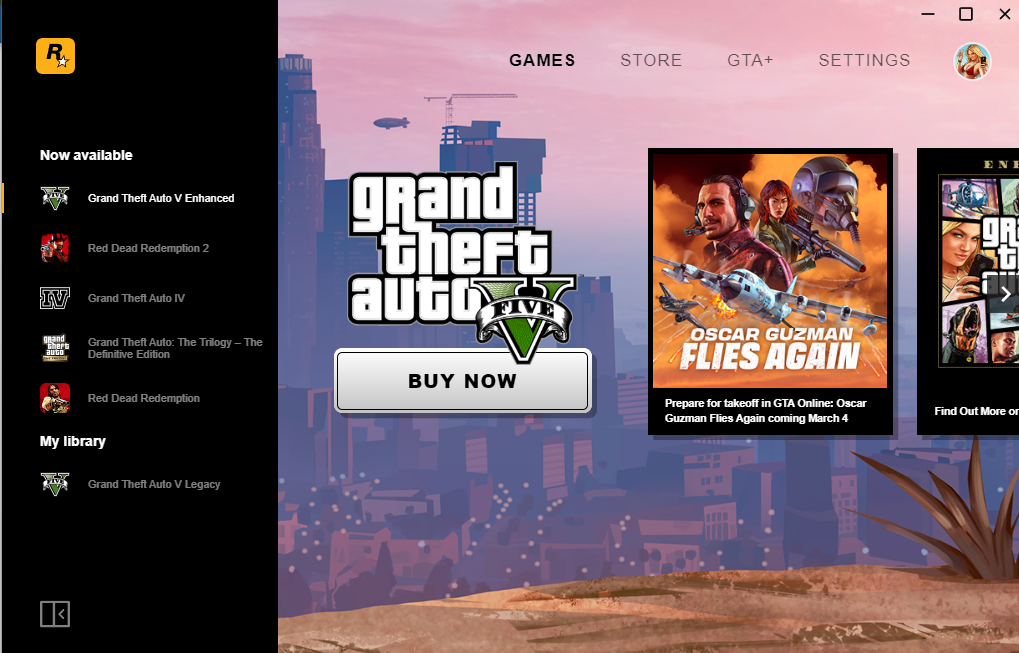Viewport: 1019px width, 653px height.
Task: Select Grand Theft Auto V Legacy icon
Action: (x=55, y=484)
